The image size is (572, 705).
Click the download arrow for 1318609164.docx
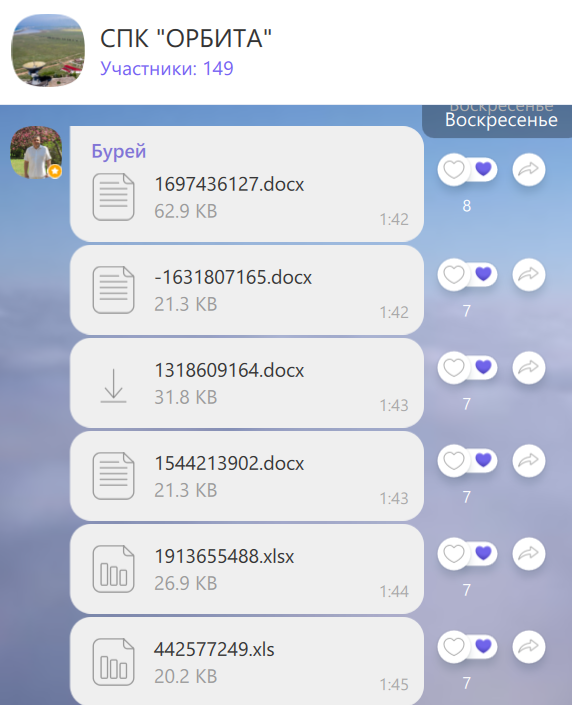[113, 385]
